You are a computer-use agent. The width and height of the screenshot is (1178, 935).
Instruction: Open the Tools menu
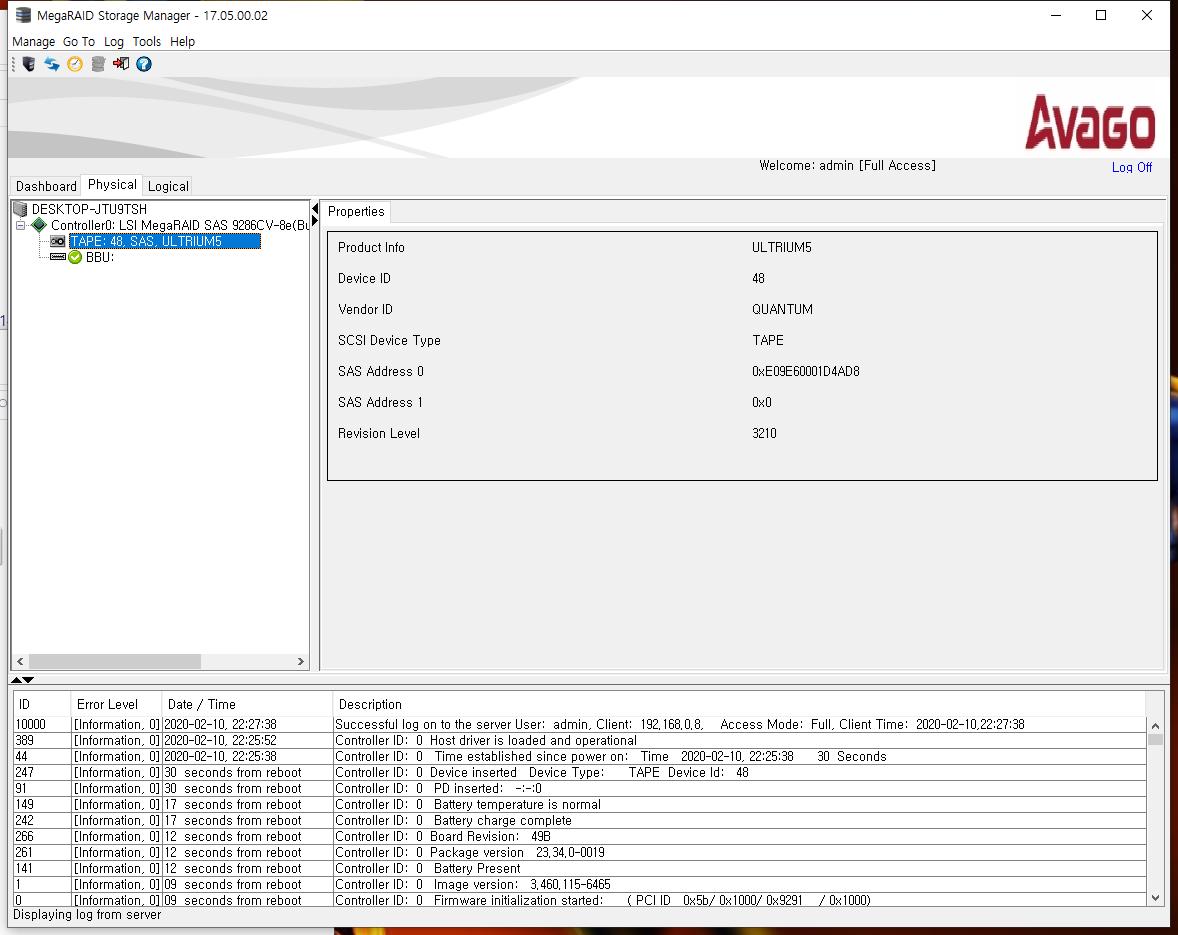pos(146,41)
